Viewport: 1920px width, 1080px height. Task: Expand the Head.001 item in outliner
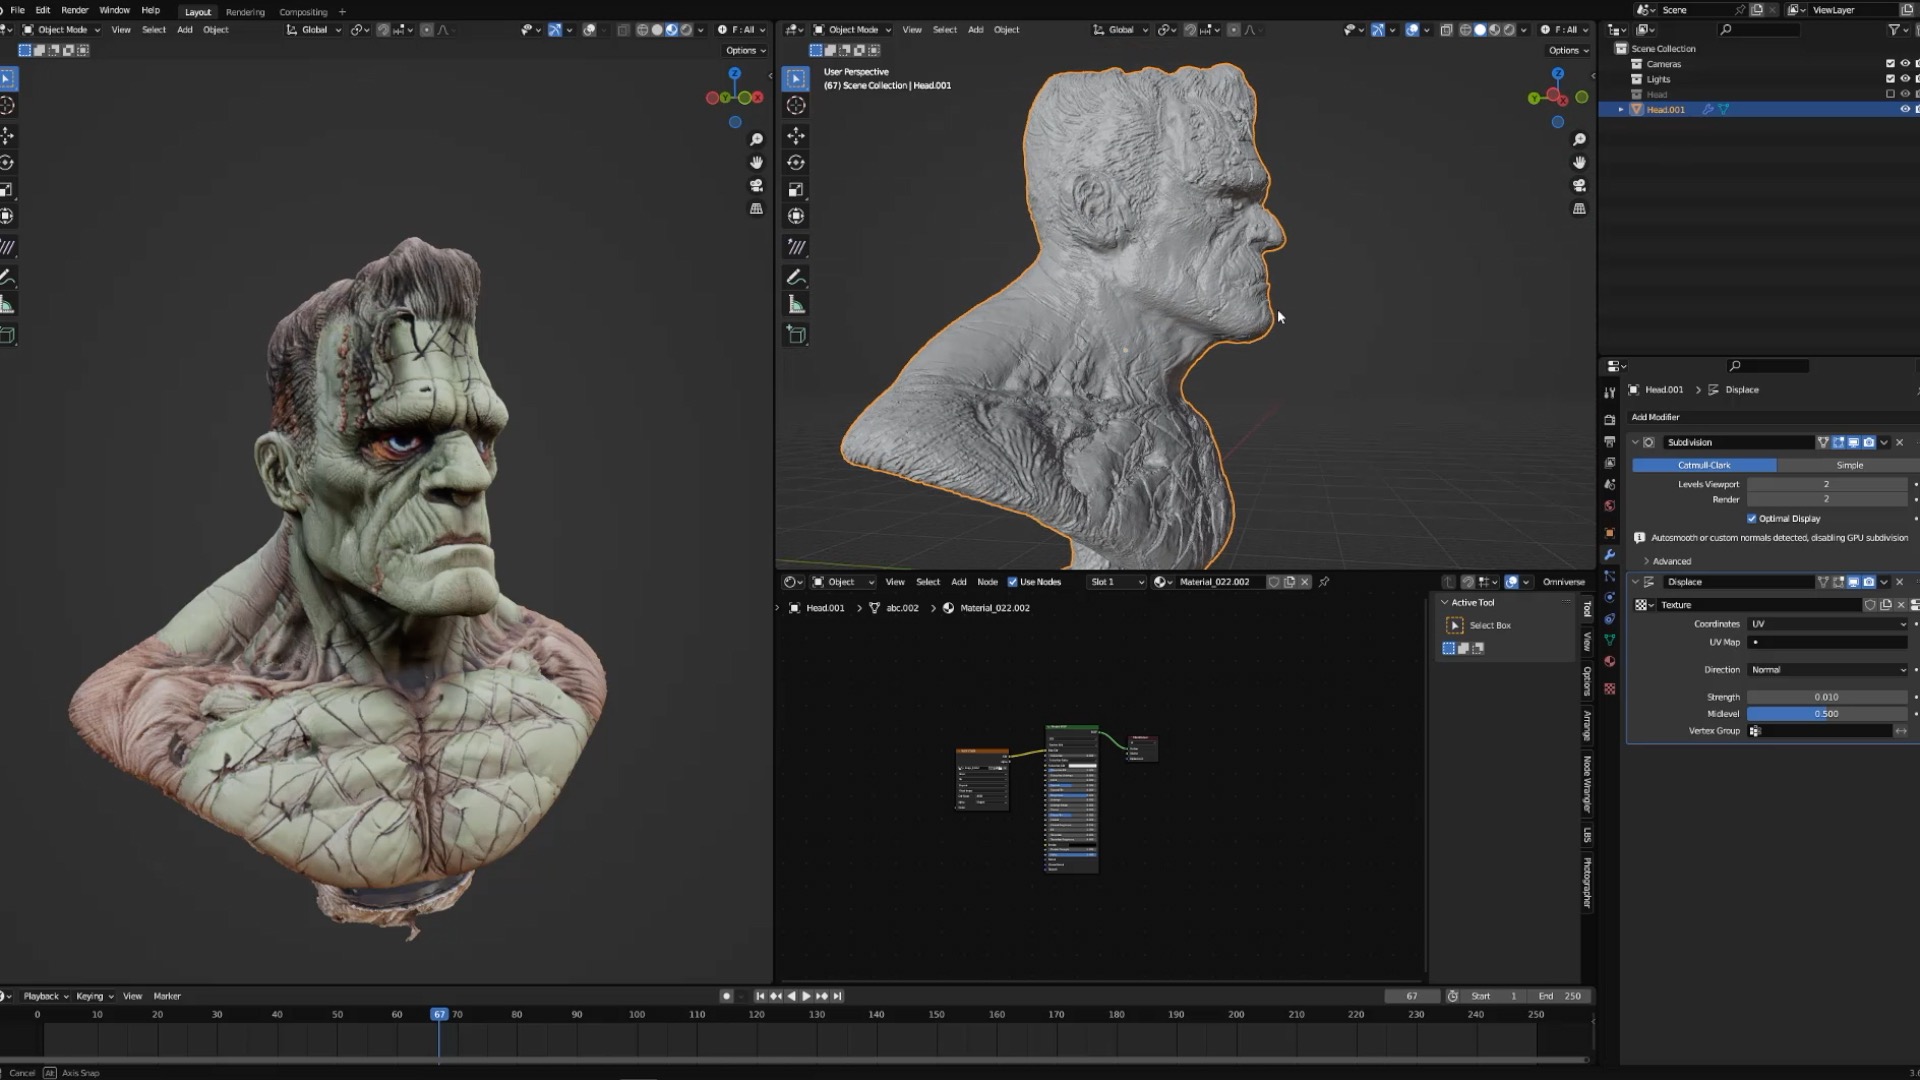click(x=1621, y=109)
